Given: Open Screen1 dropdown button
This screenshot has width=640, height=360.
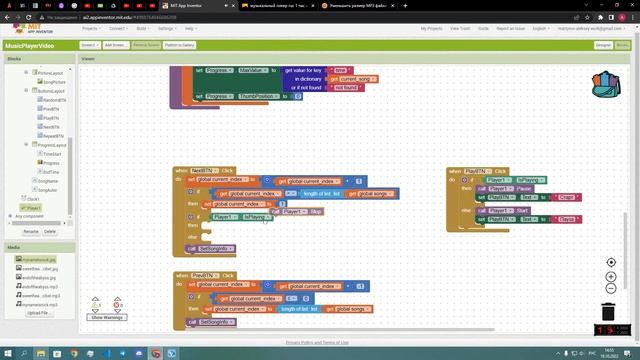Looking at the screenshot, I should point(90,45).
